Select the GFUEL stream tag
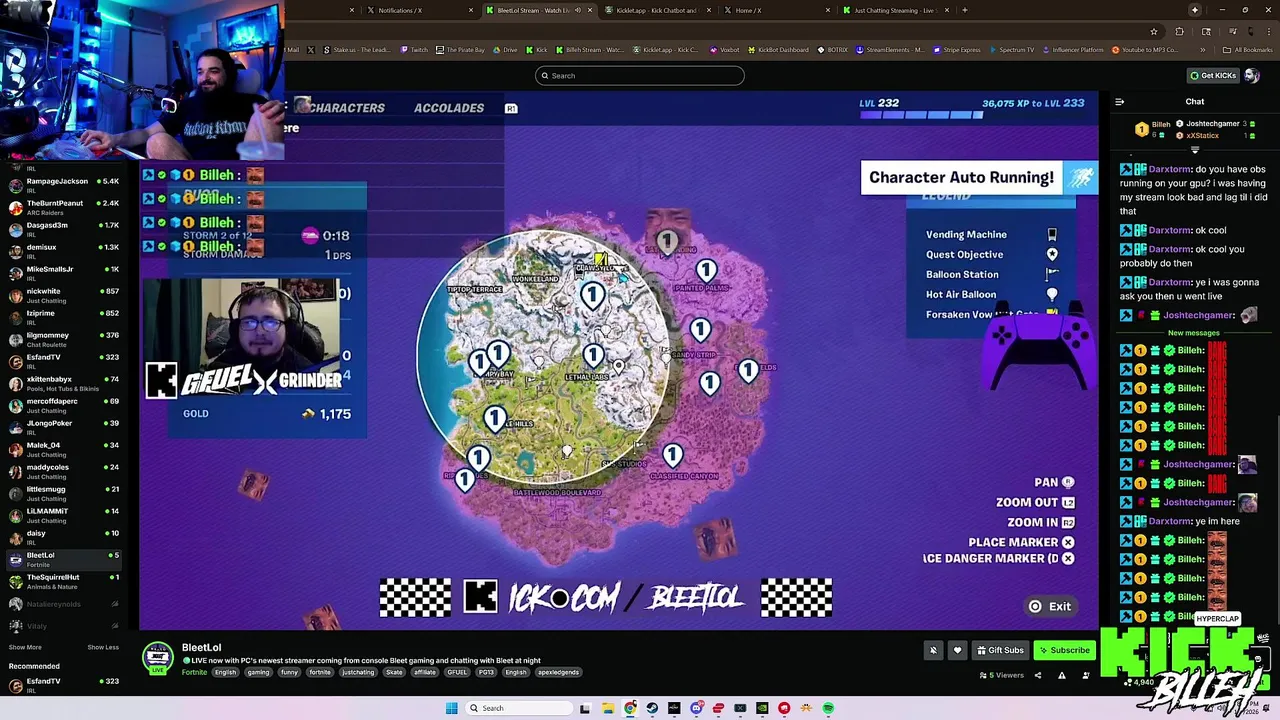 pos(456,672)
